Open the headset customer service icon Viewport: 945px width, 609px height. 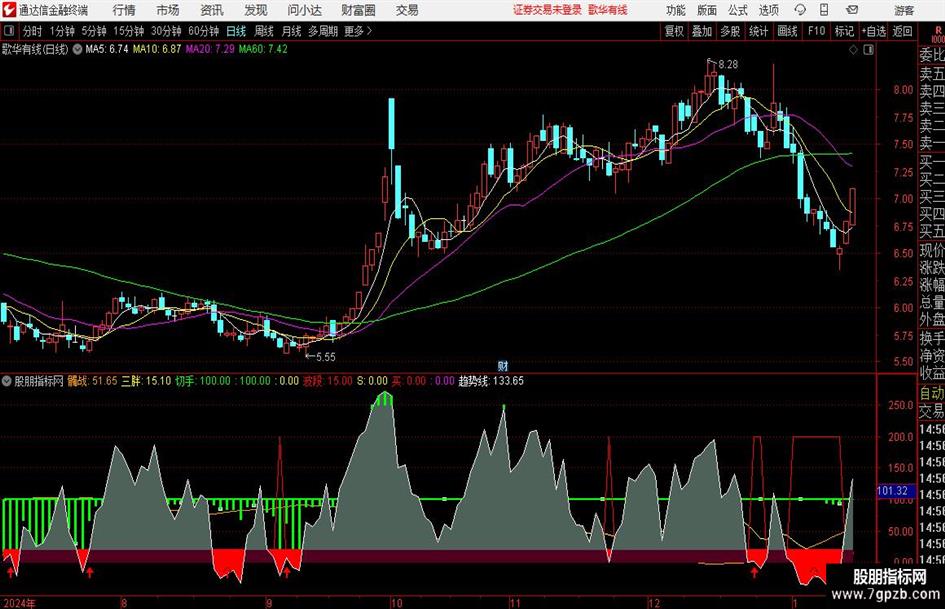800,10
